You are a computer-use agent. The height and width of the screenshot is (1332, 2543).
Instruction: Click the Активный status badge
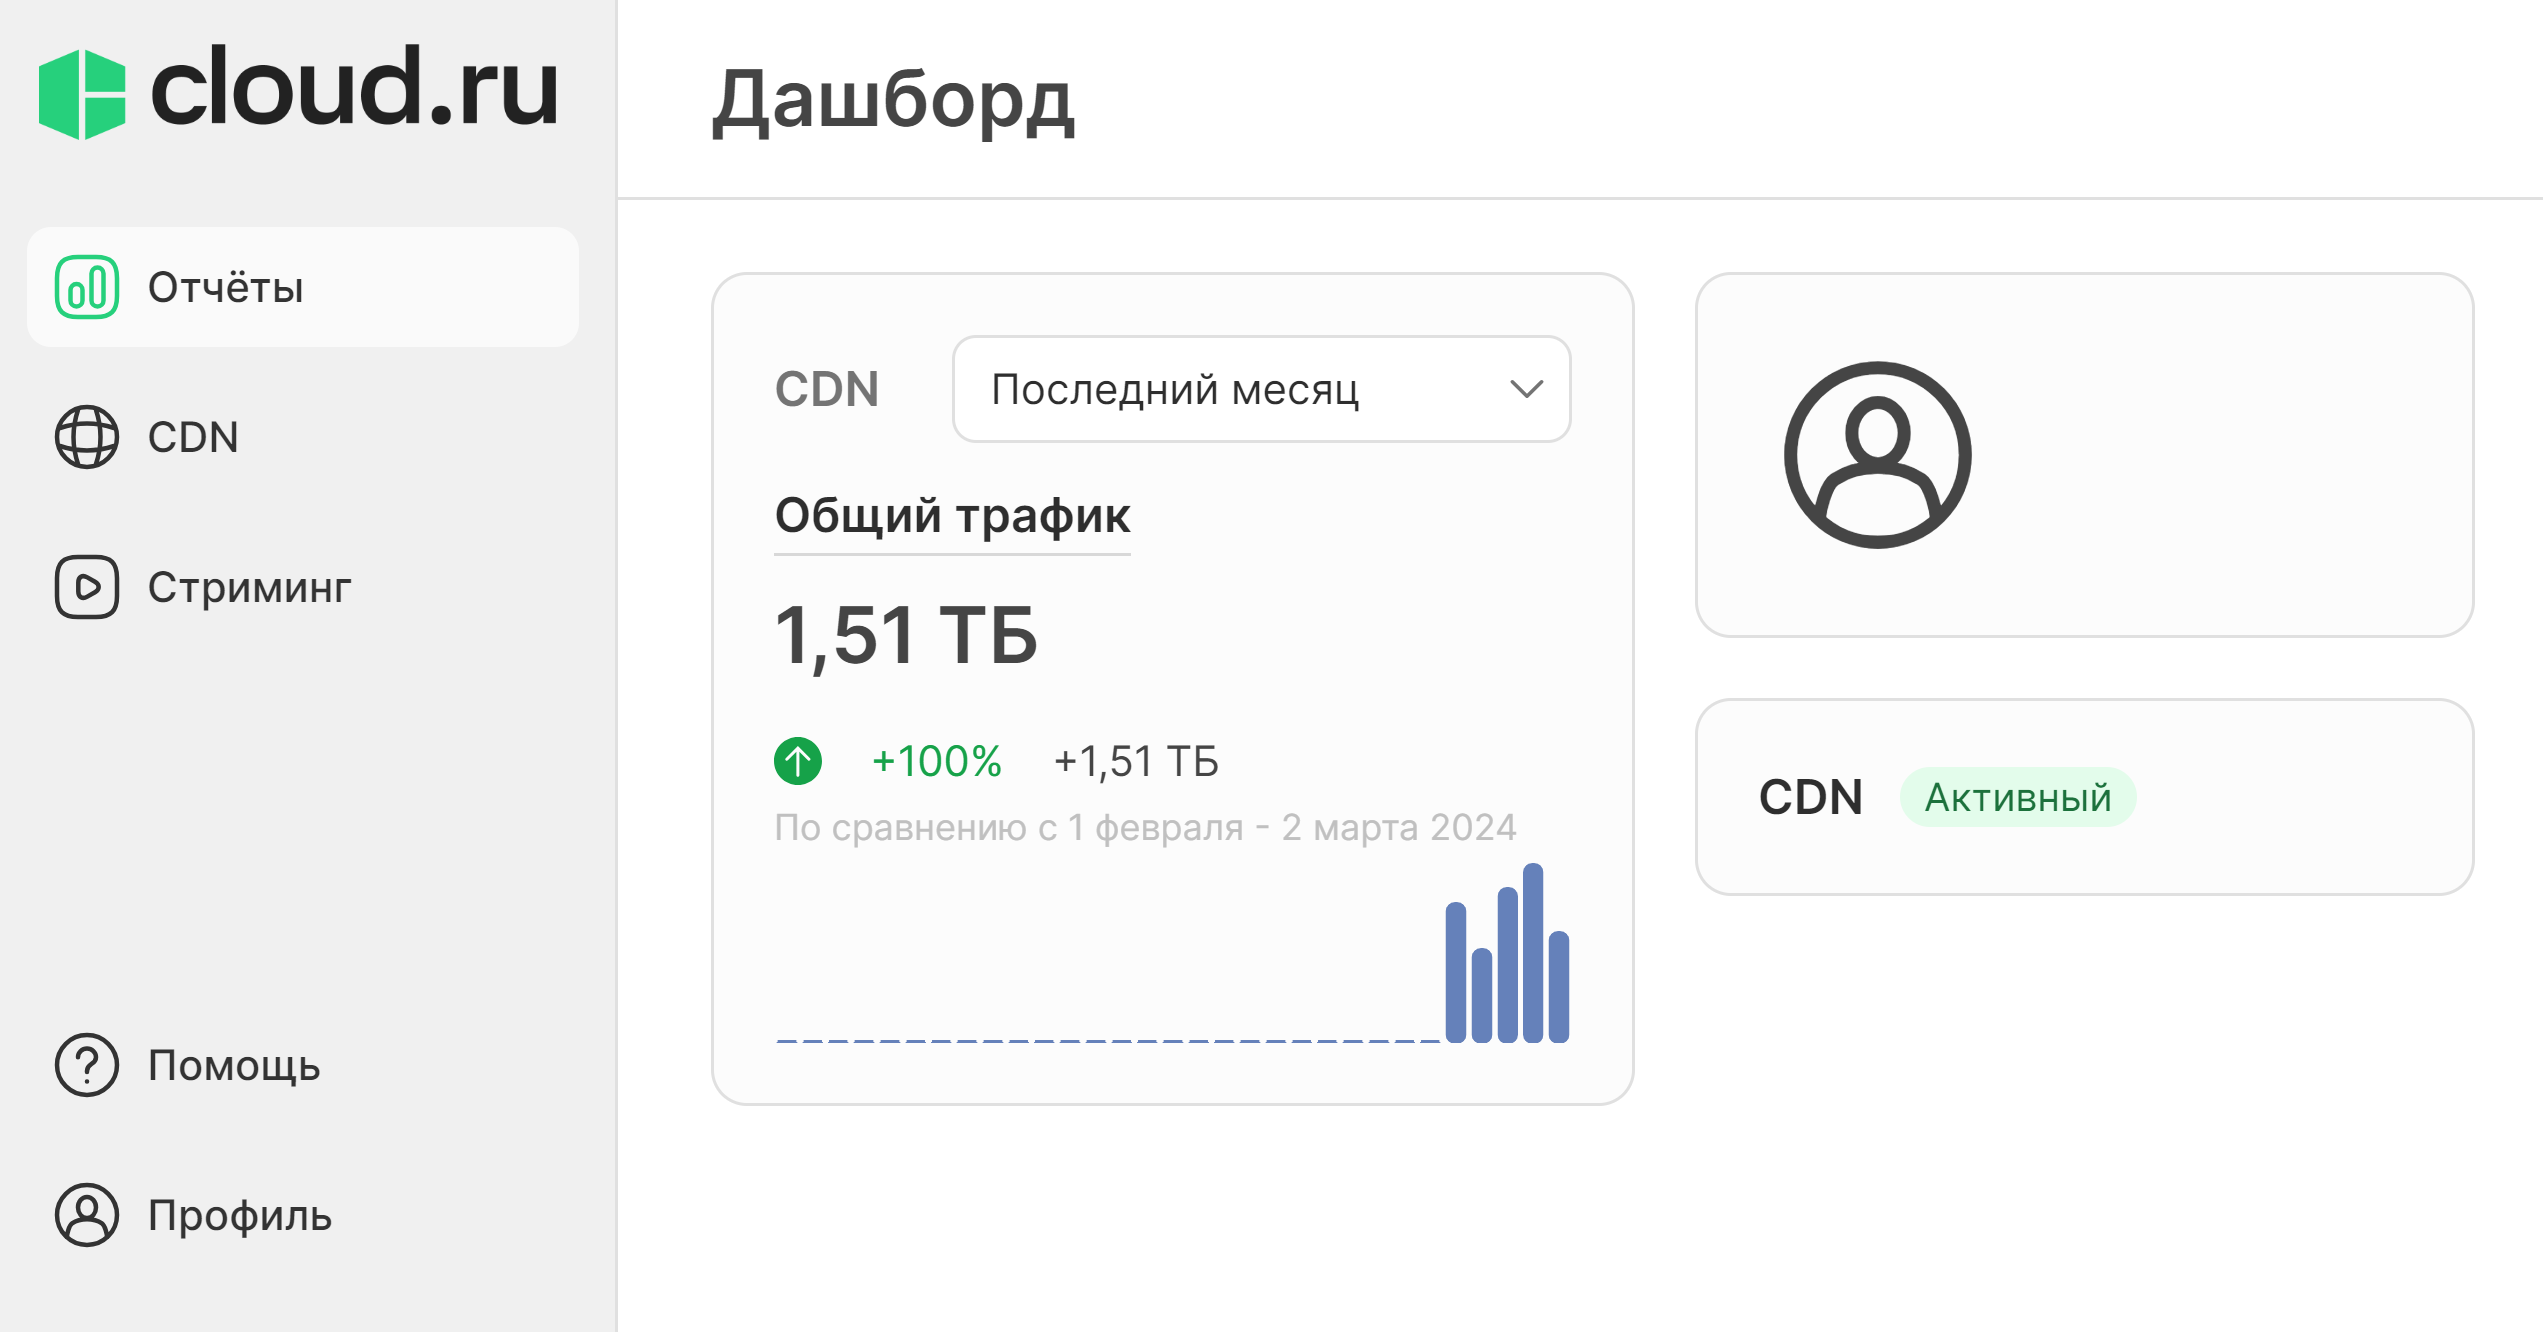pyautogui.click(x=2017, y=797)
